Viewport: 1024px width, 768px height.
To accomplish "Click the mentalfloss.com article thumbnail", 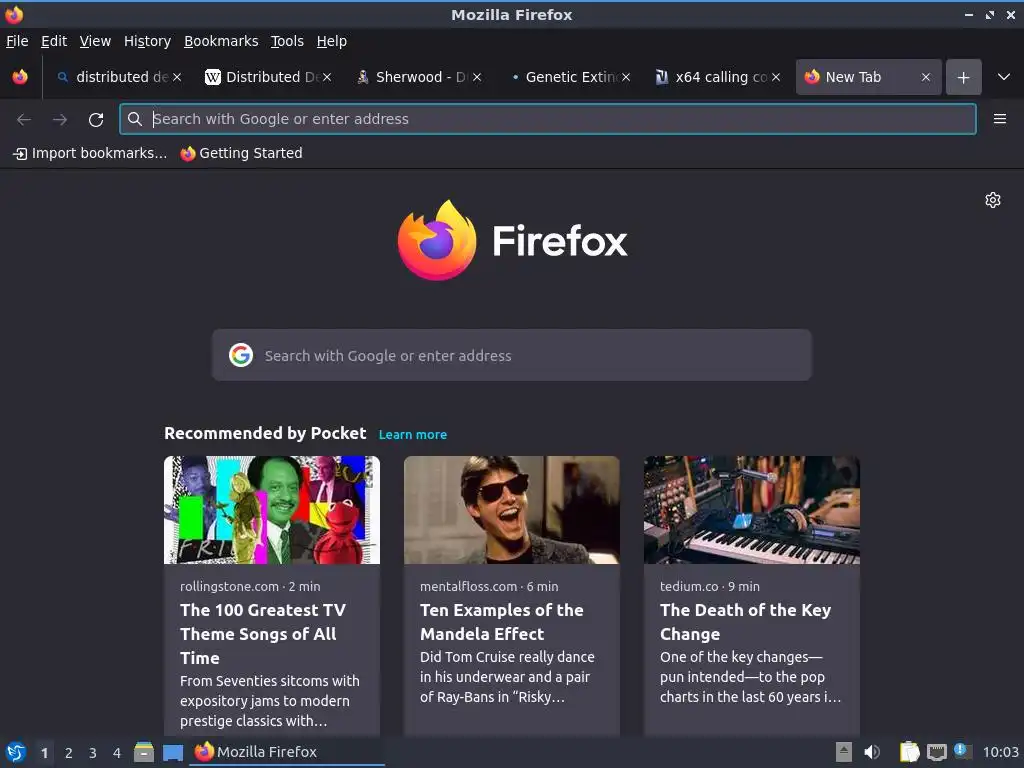I will point(511,510).
